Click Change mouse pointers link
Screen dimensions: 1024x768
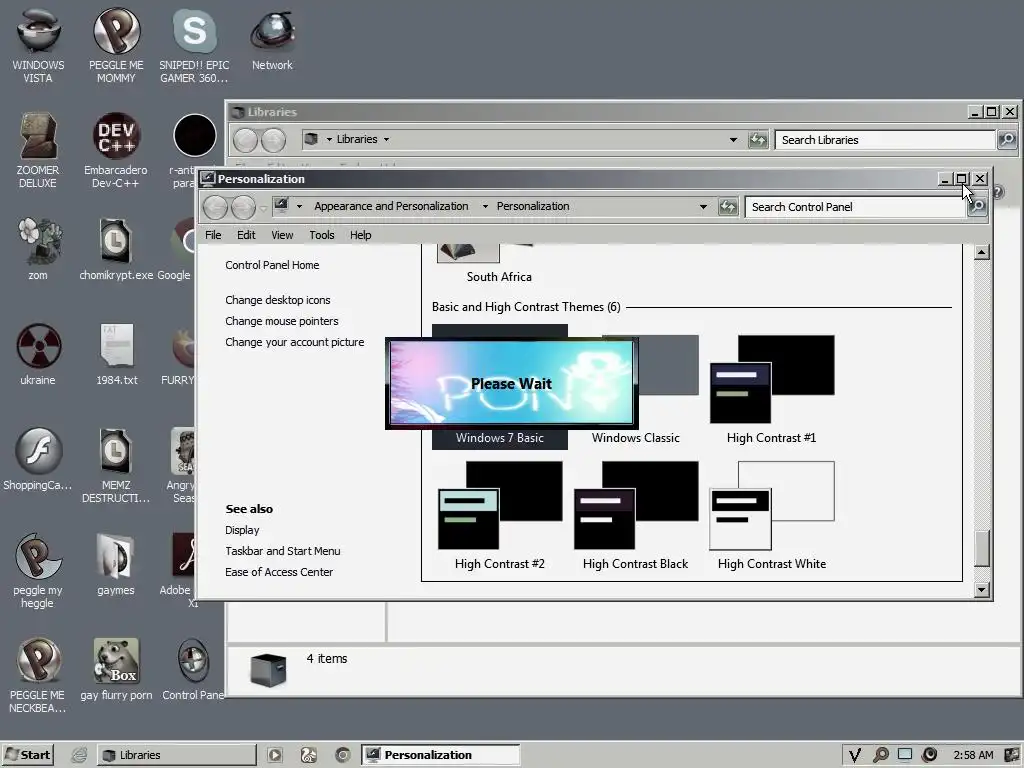point(281,321)
